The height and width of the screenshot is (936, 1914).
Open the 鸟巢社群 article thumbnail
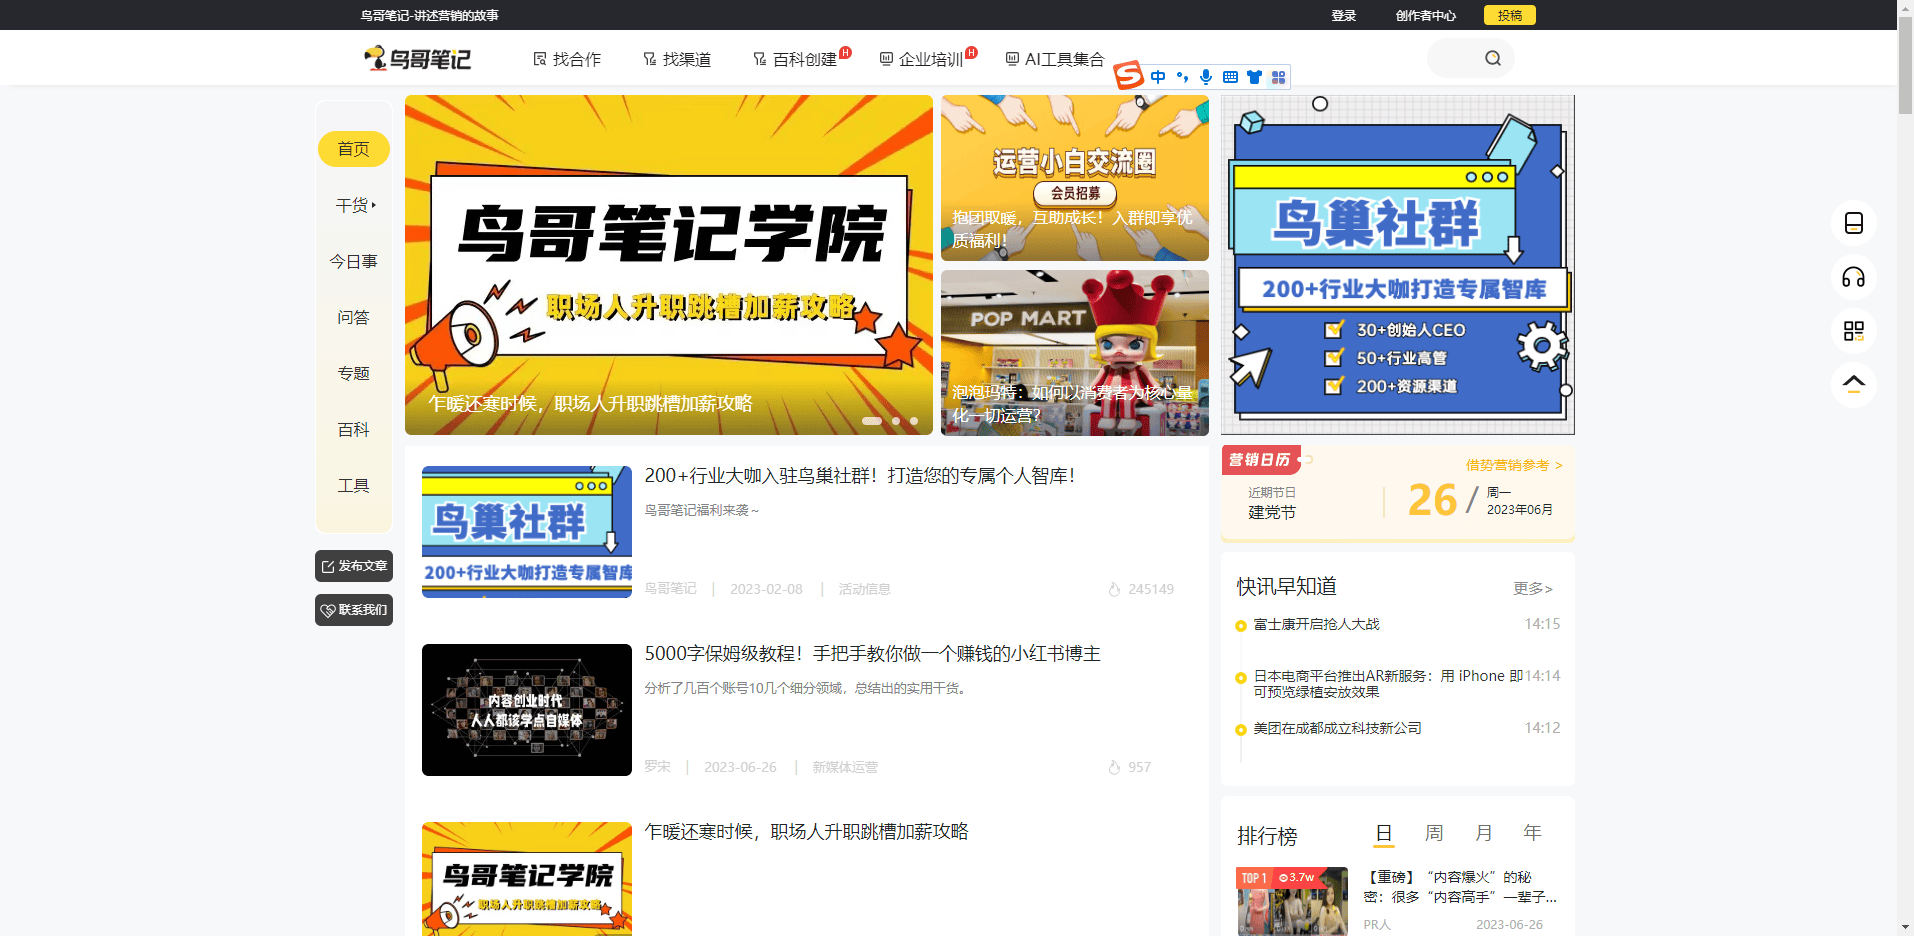tap(527, 531)
